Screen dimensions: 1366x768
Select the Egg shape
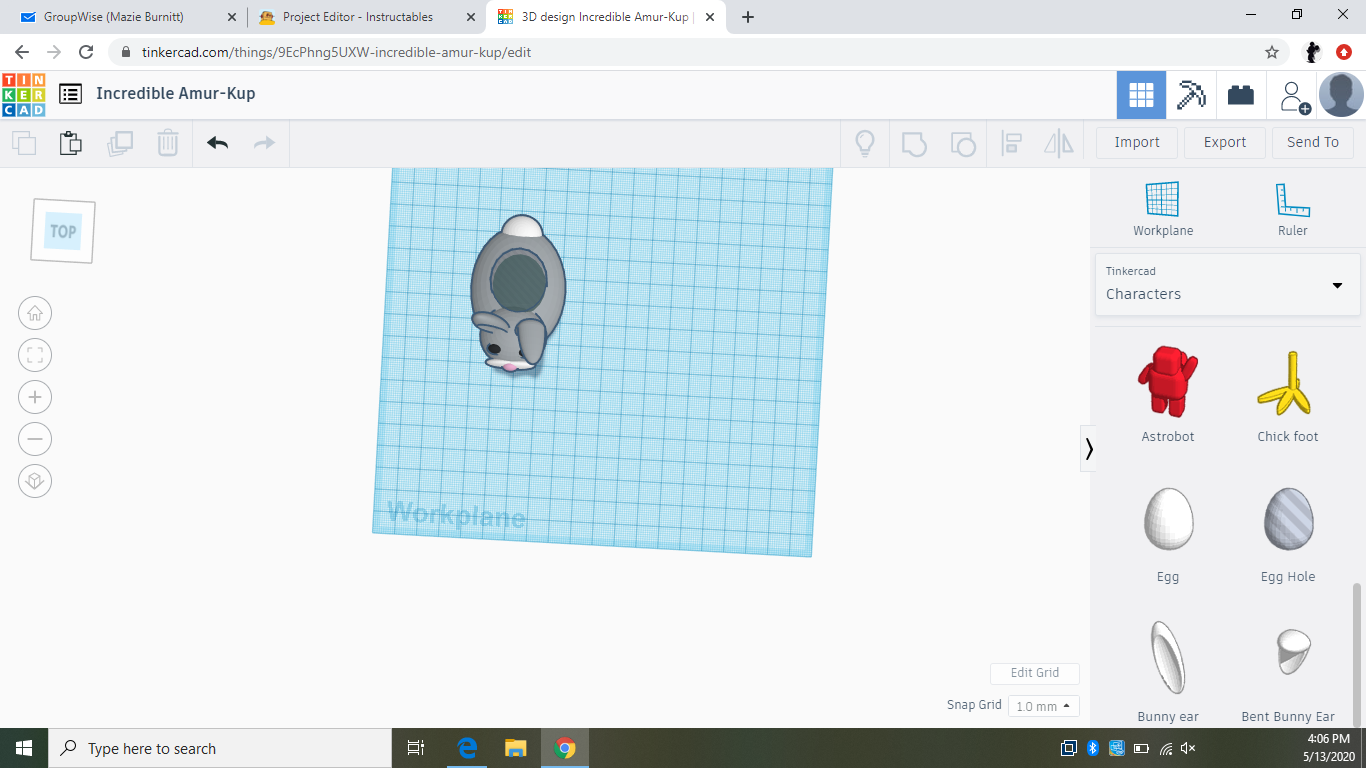1168,534
